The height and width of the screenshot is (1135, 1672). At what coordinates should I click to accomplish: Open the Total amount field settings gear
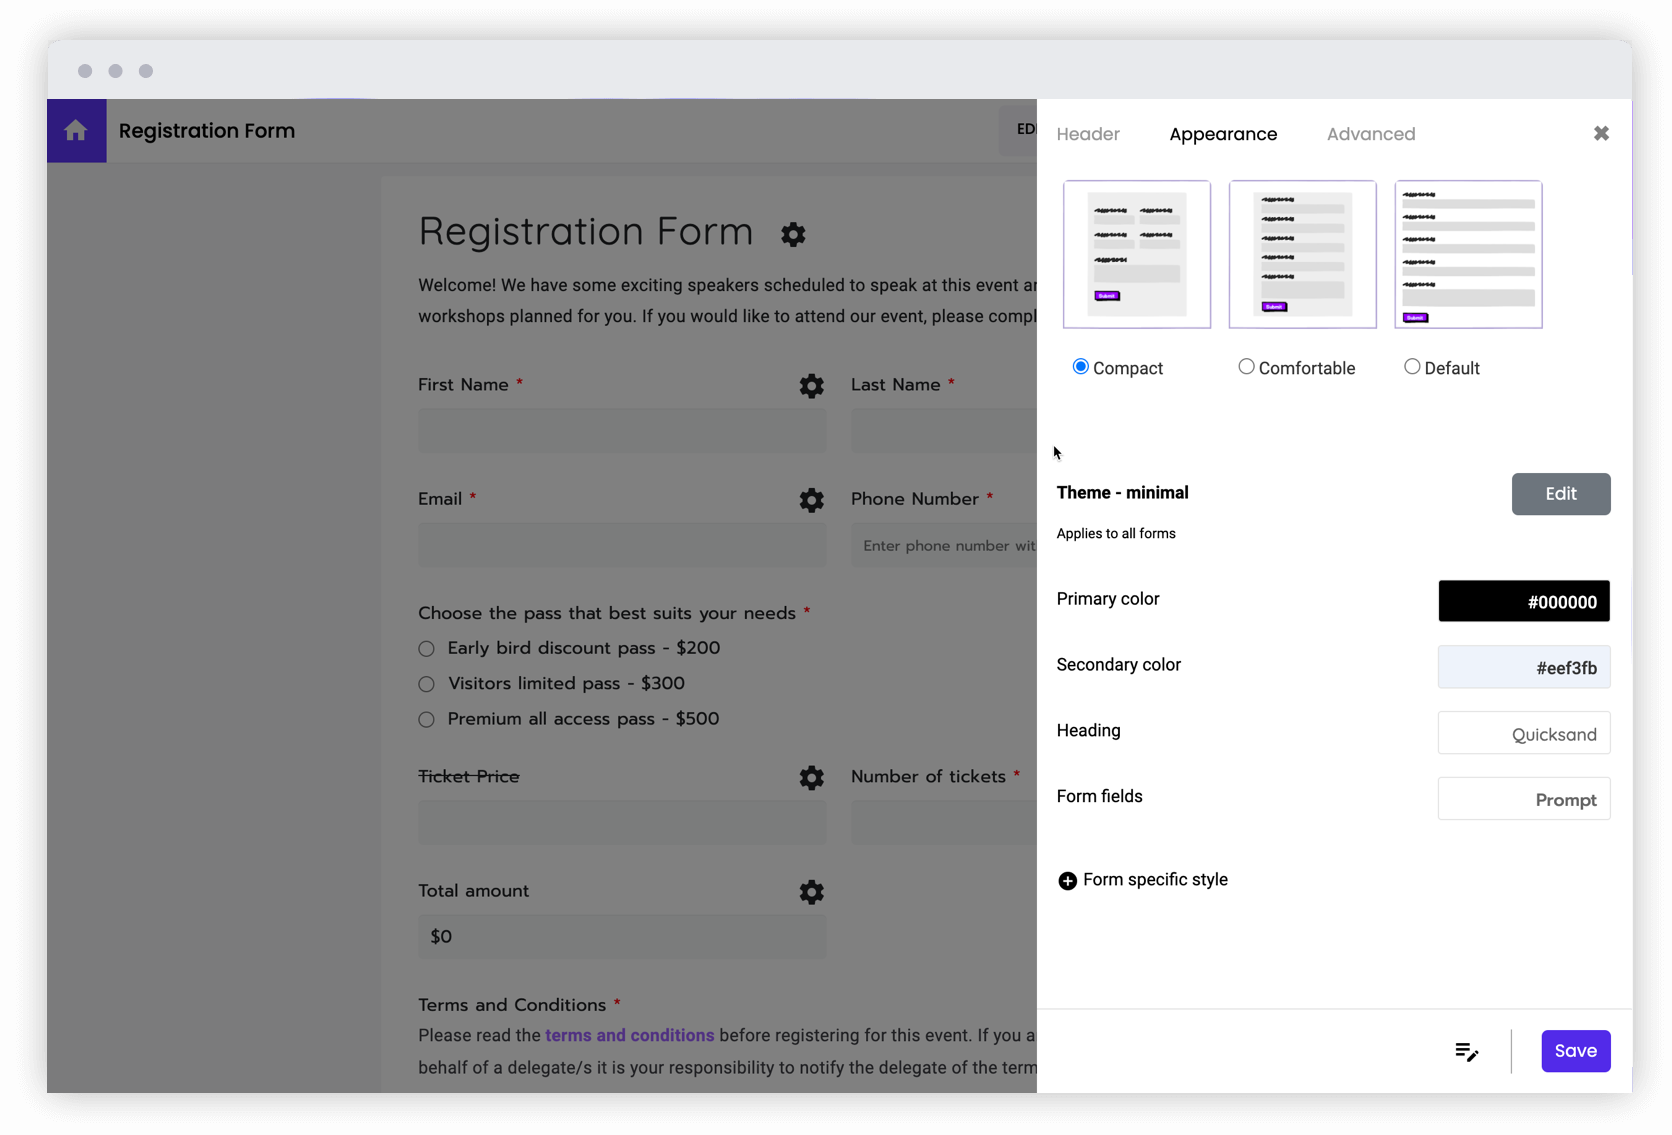click(811, 892)
